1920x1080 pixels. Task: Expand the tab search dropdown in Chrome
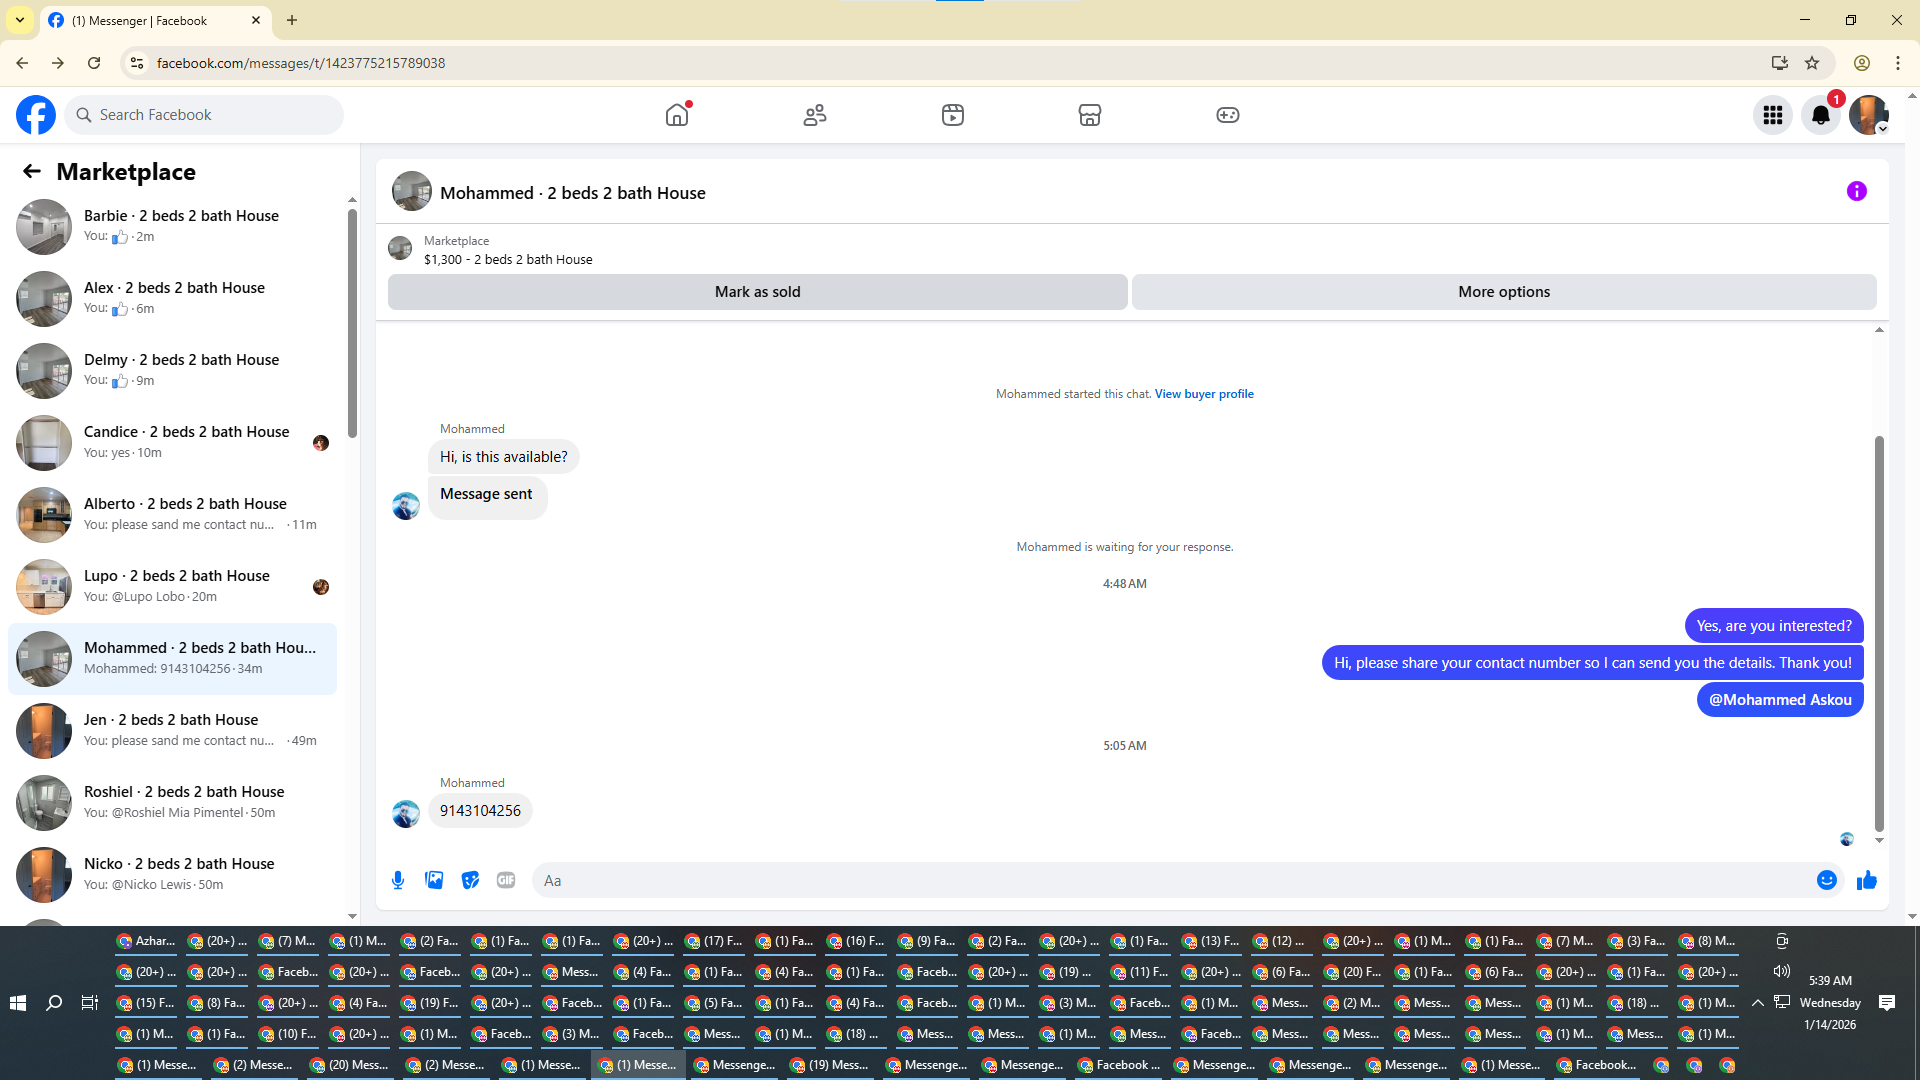pos(19,20)
